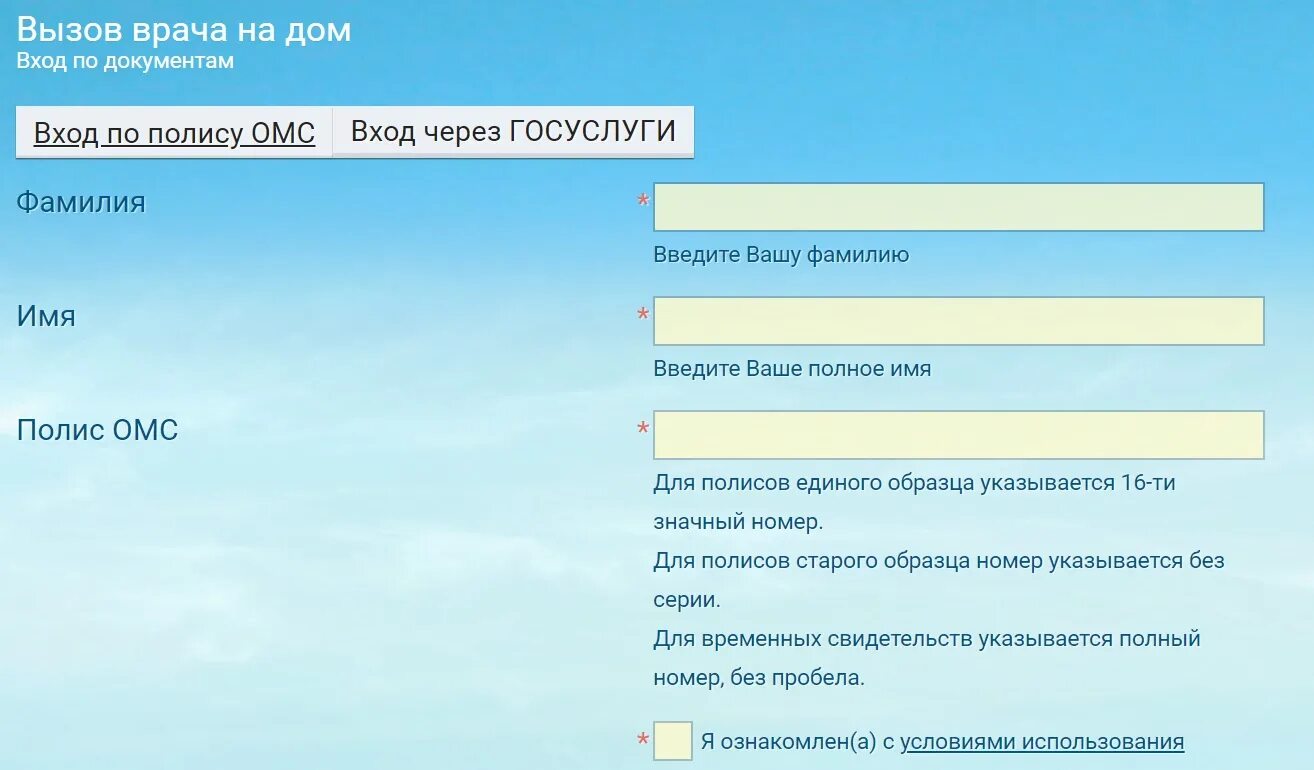
Task: Open the условиями использования link
Action: click(x=1042, y=742)
